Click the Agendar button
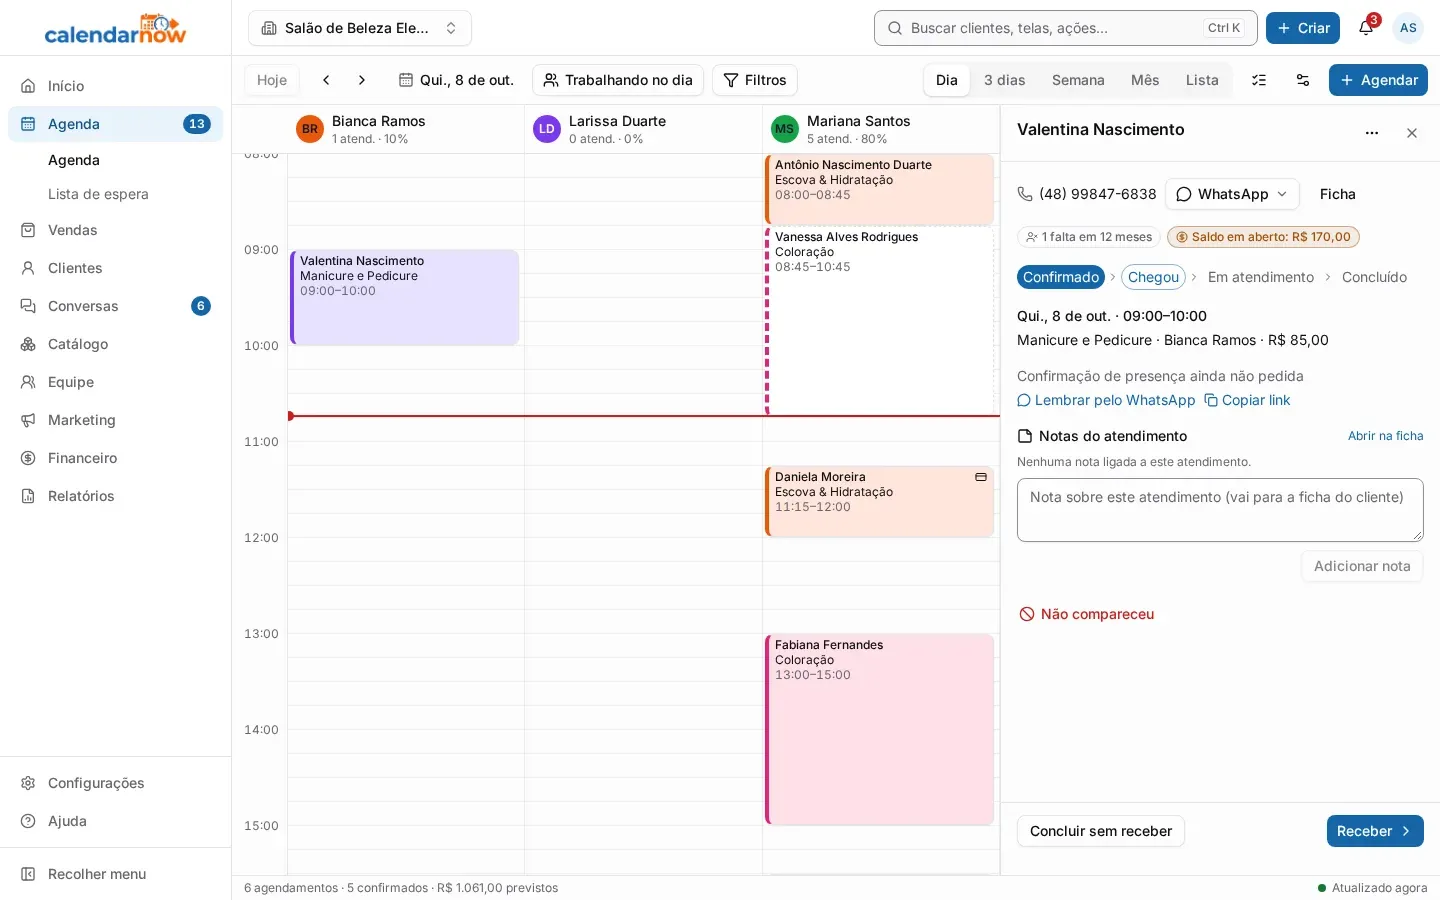The height and width of the screenshot is (900, 1440). coord(1378,80)
